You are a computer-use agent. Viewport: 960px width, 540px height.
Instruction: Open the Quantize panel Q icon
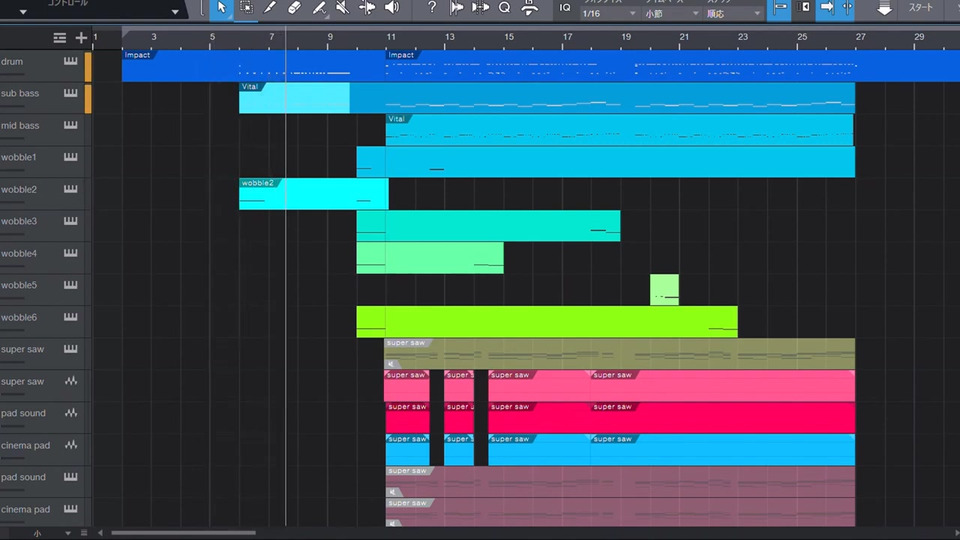point(504,8)
